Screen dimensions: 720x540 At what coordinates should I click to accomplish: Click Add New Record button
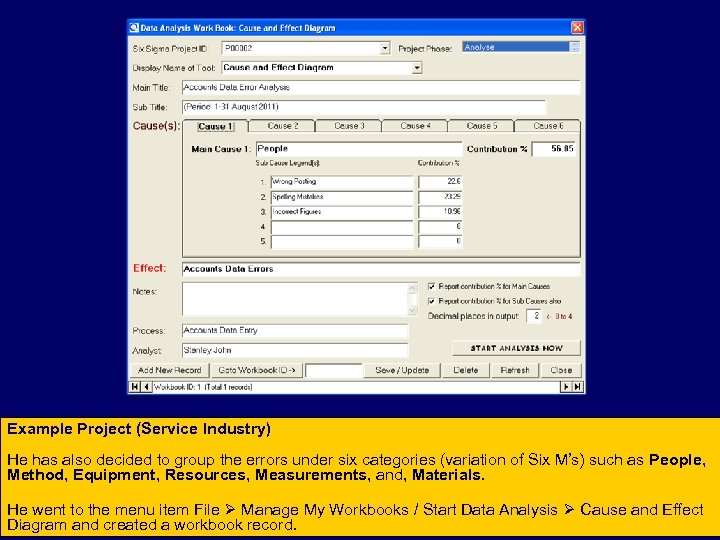pos(169,370)
